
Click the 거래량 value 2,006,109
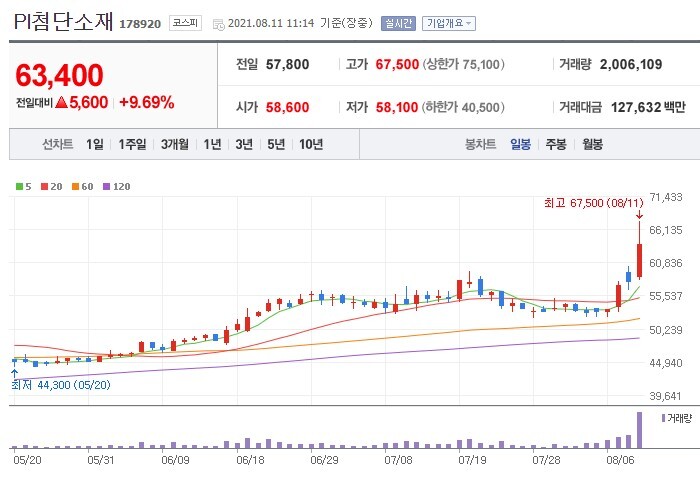[631, 64]
